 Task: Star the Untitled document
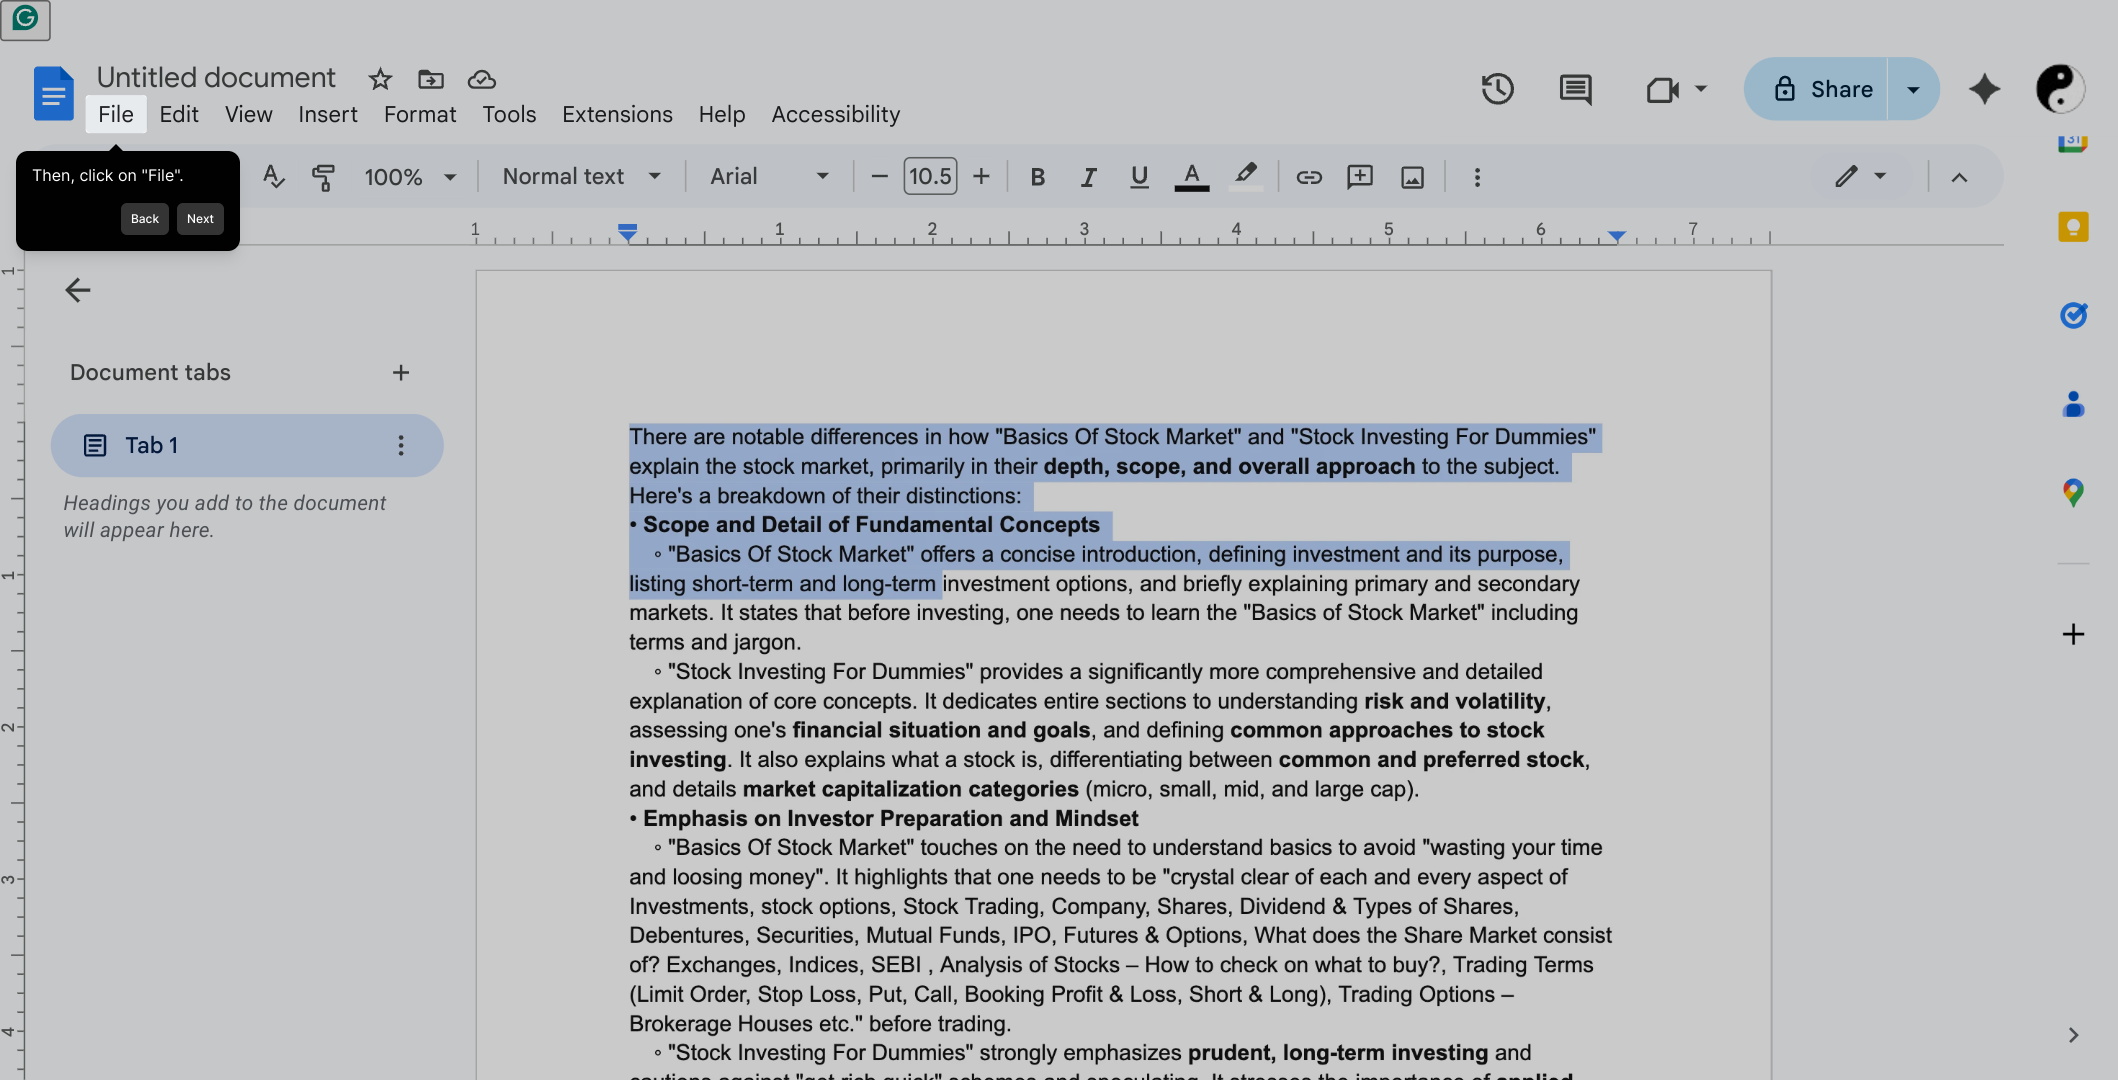(x=380, y=79)
